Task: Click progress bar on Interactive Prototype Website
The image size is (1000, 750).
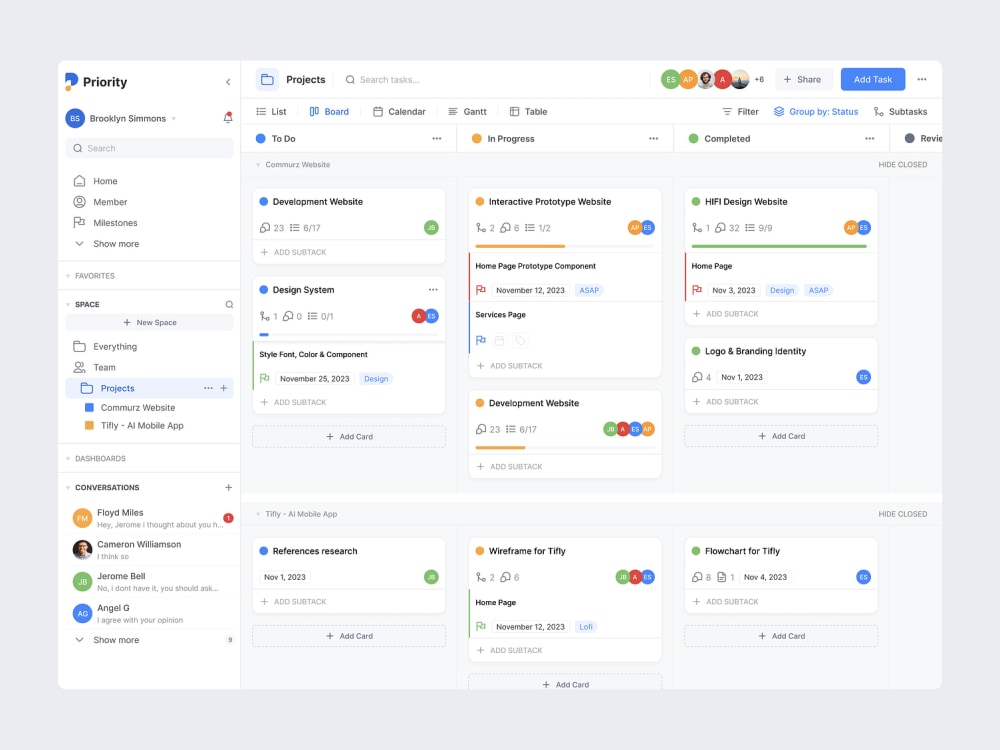Action: pos(565,246)
